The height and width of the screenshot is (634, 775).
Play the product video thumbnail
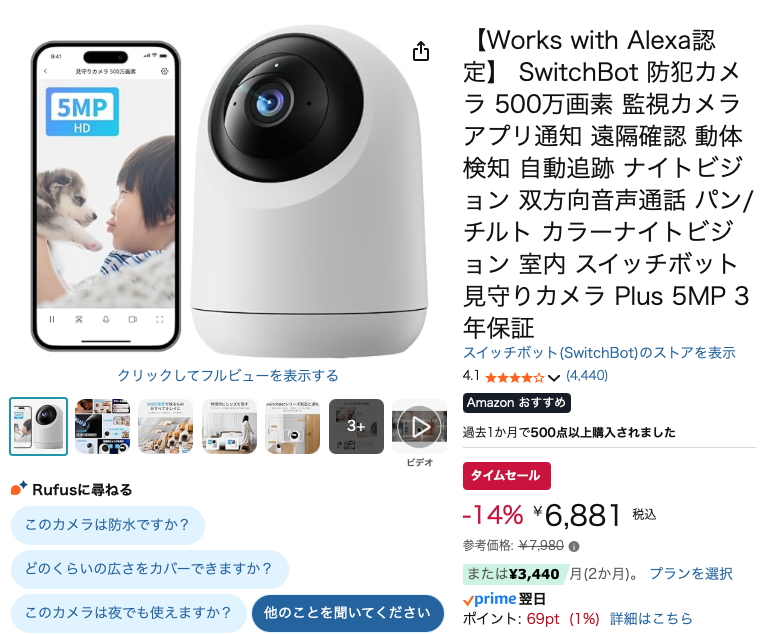(419, 426)
